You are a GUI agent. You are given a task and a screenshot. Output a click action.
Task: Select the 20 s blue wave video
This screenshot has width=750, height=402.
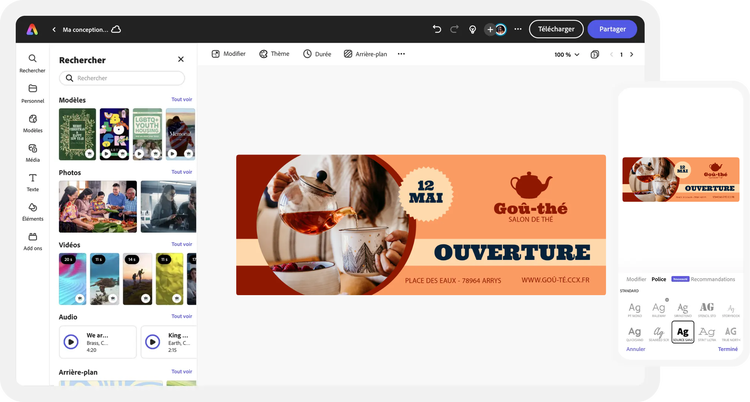[x=73, y=279]
